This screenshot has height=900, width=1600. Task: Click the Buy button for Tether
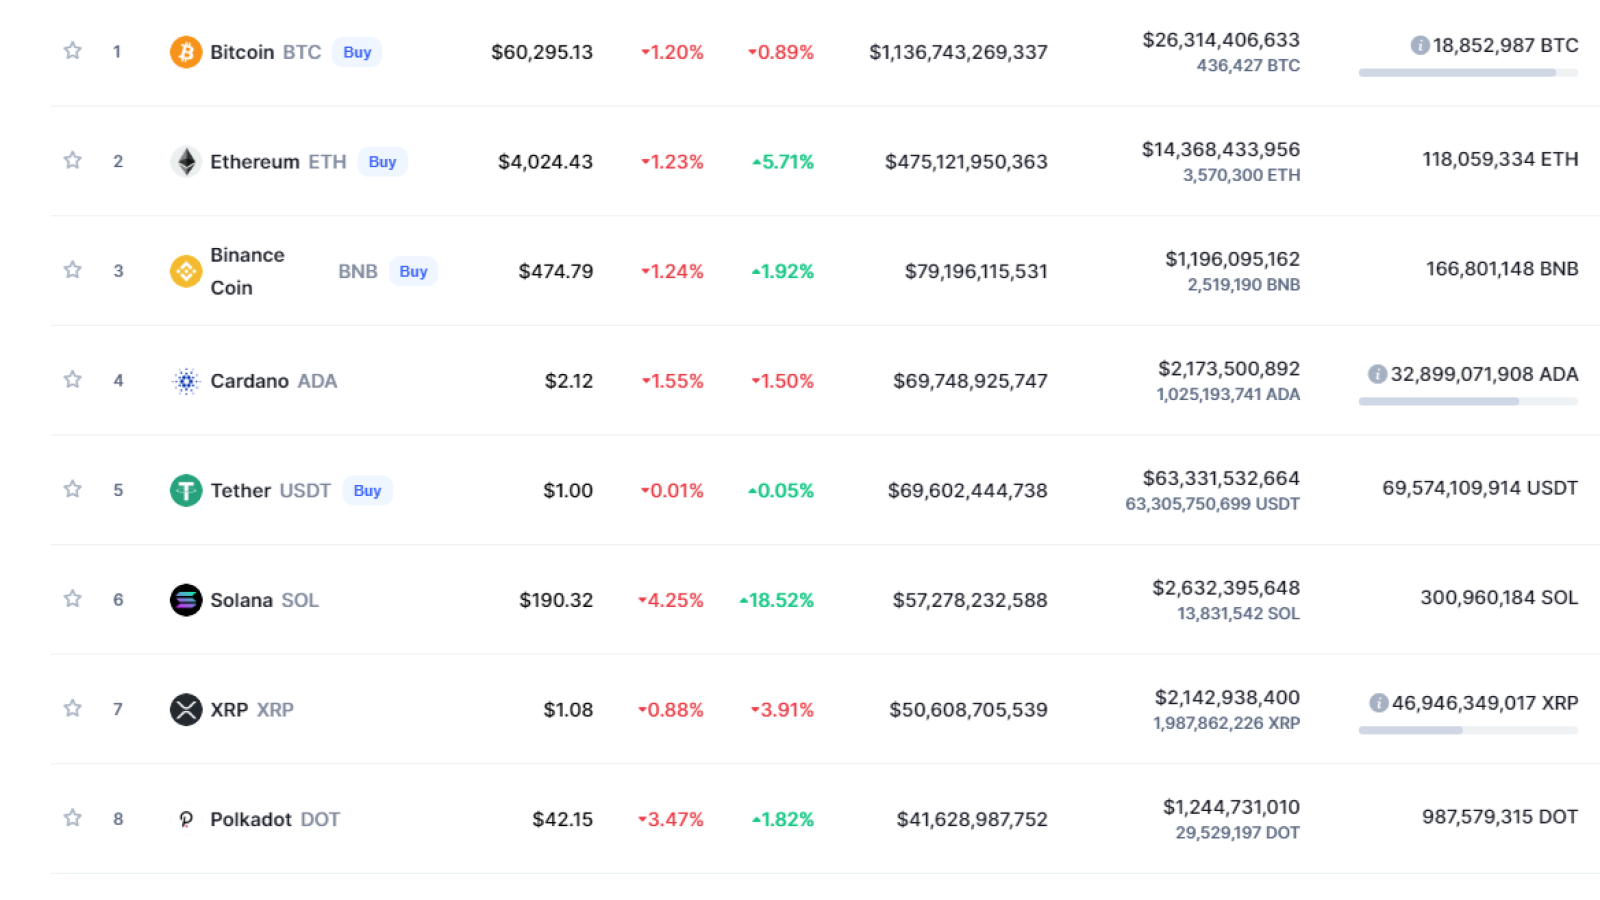[367, 490]
